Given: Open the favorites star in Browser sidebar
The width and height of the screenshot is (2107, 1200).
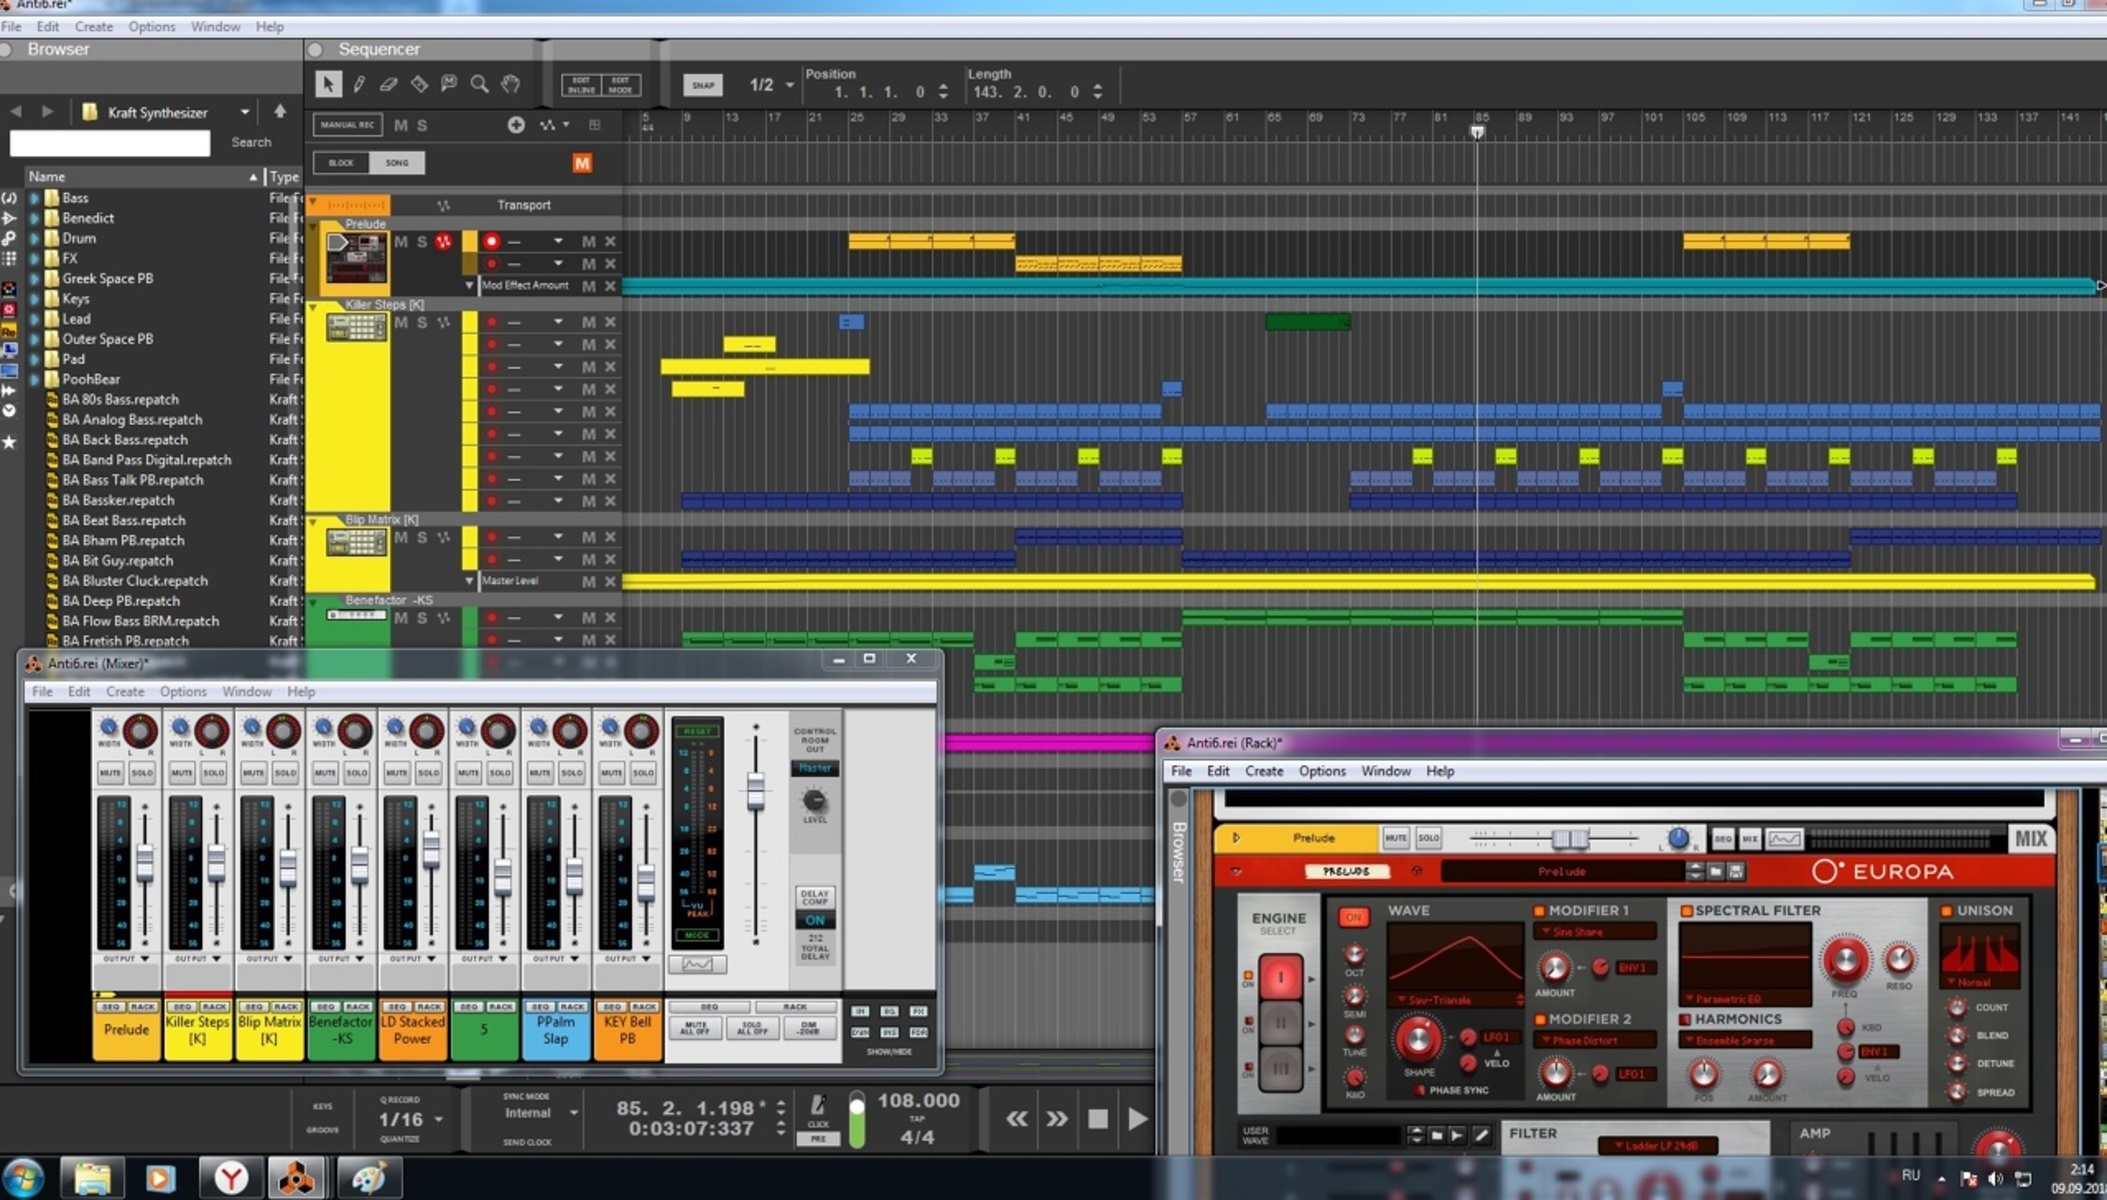Looking at the screenshot, I should click(9, 442).
